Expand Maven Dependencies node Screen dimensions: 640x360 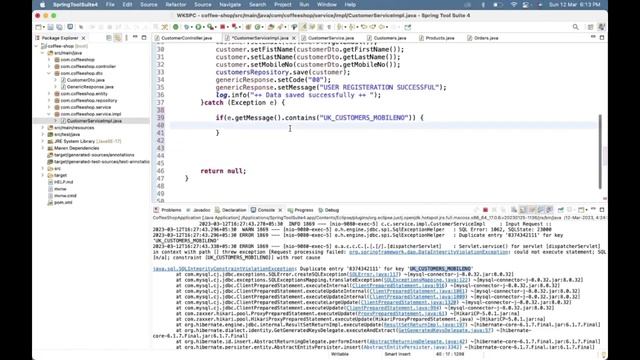(x=43, y=148)
